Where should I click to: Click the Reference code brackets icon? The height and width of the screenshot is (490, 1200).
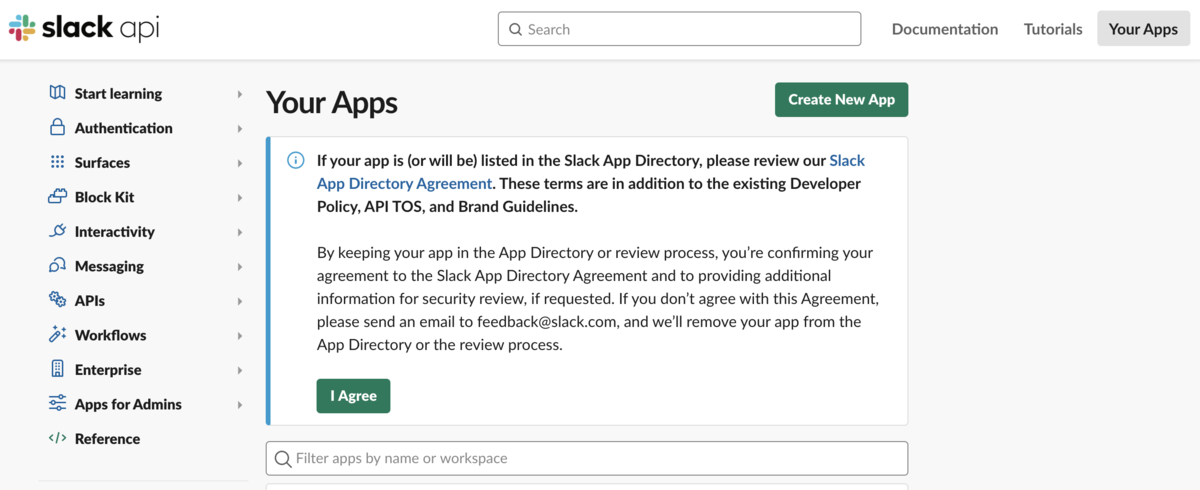(57, 438)
